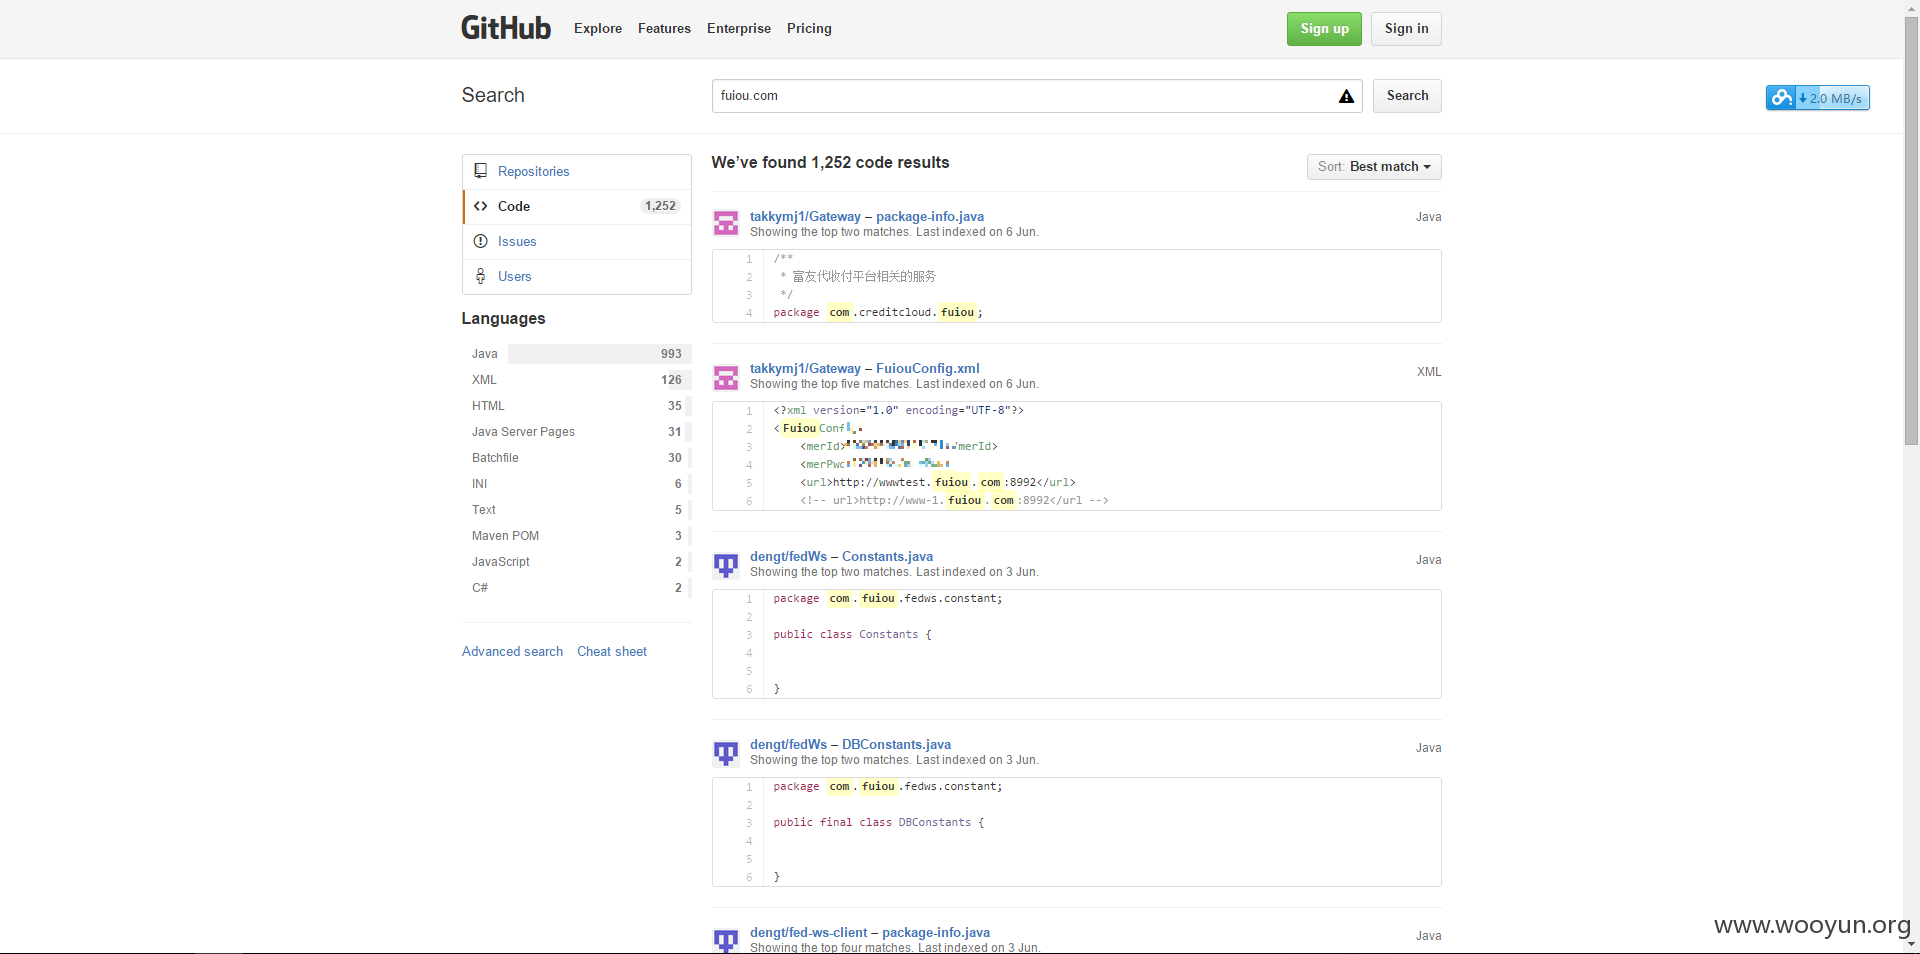Filter results by Java Server Pages
The height and width of the screenshot is (954, 1920).
[x=577, y=432]
